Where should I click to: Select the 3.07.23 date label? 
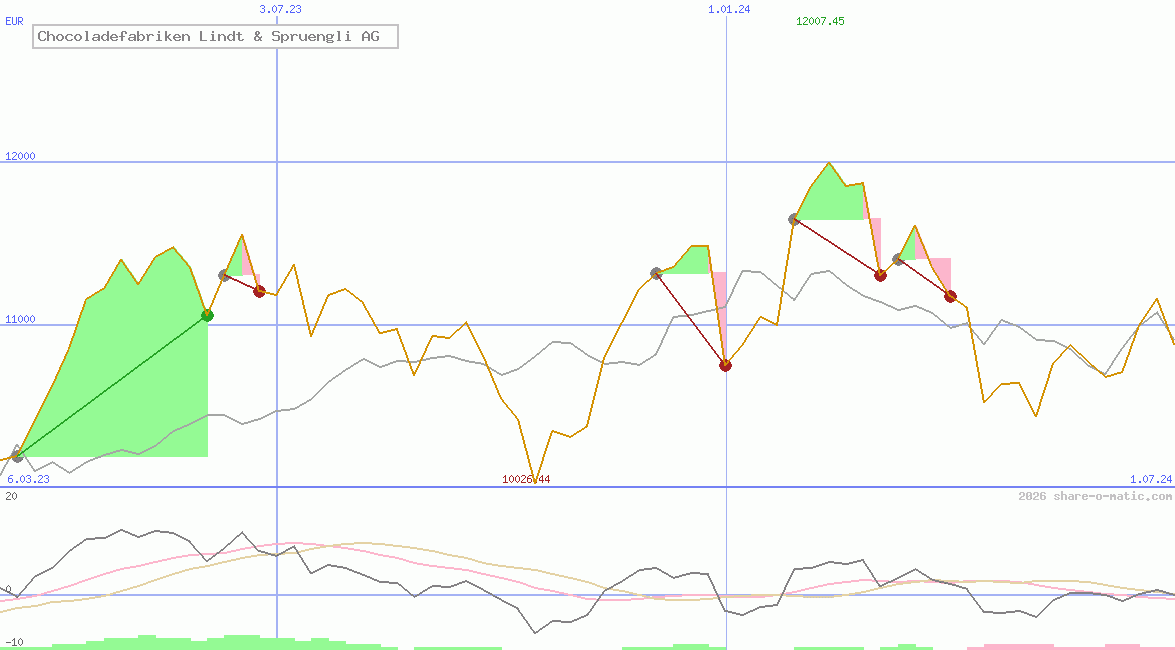280,9
